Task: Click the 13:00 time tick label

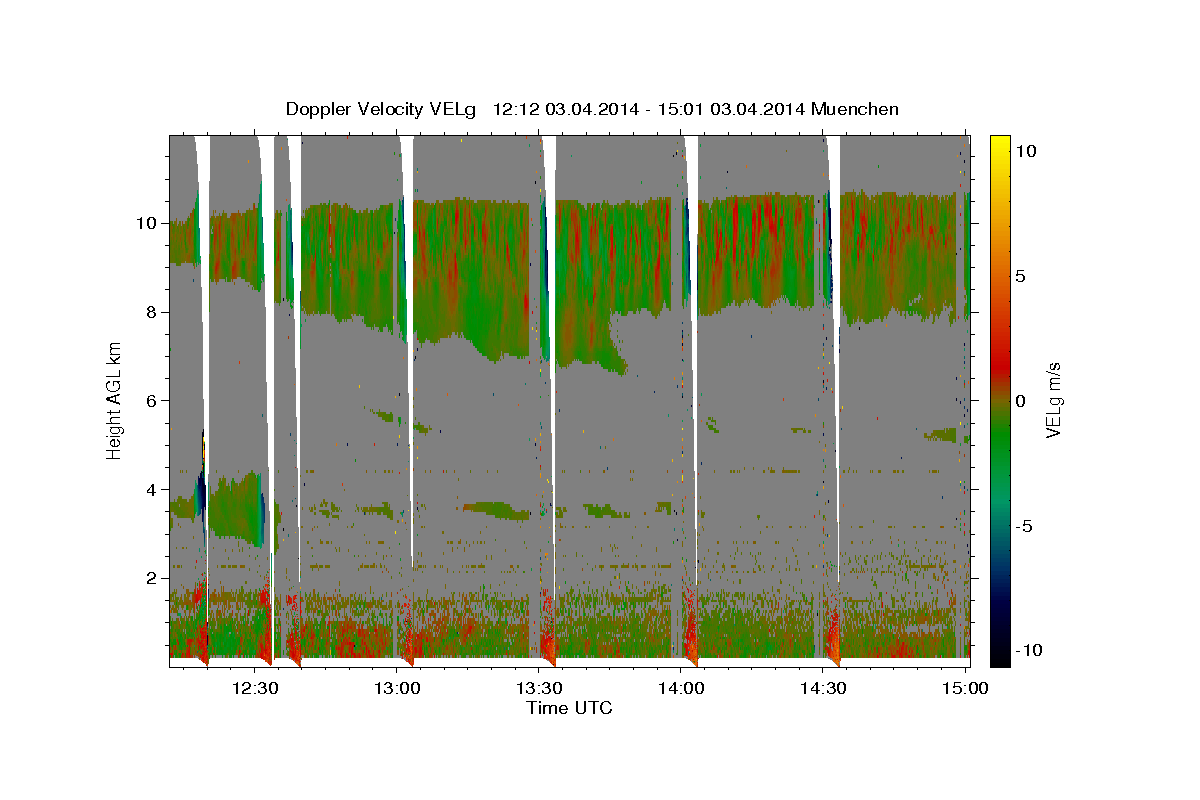Action: coord(397,688)
